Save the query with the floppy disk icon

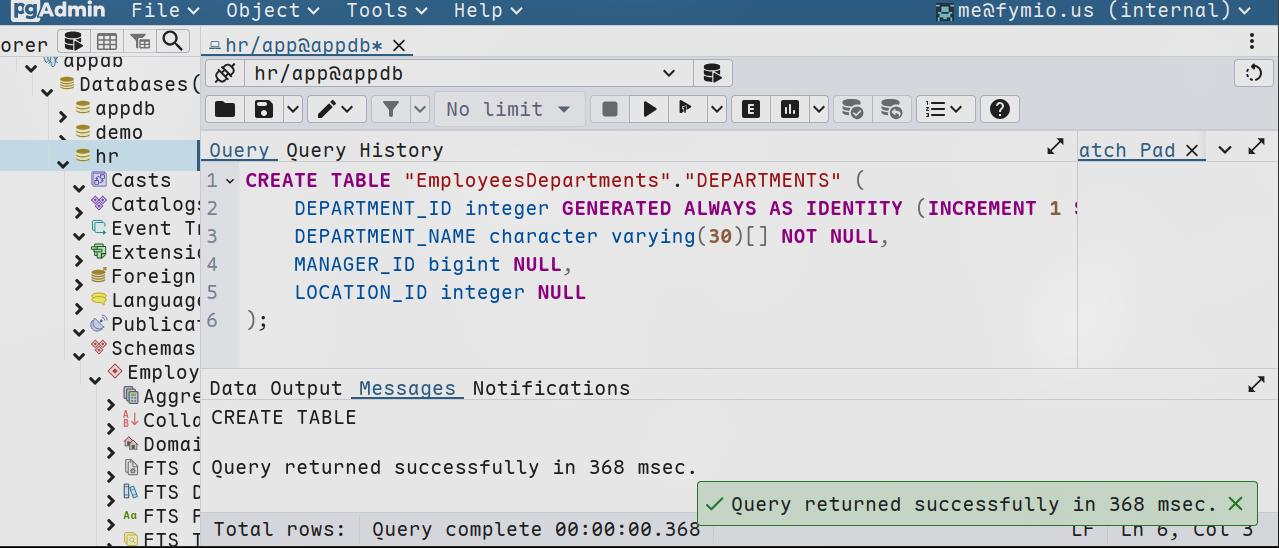(x=264, y=109)
